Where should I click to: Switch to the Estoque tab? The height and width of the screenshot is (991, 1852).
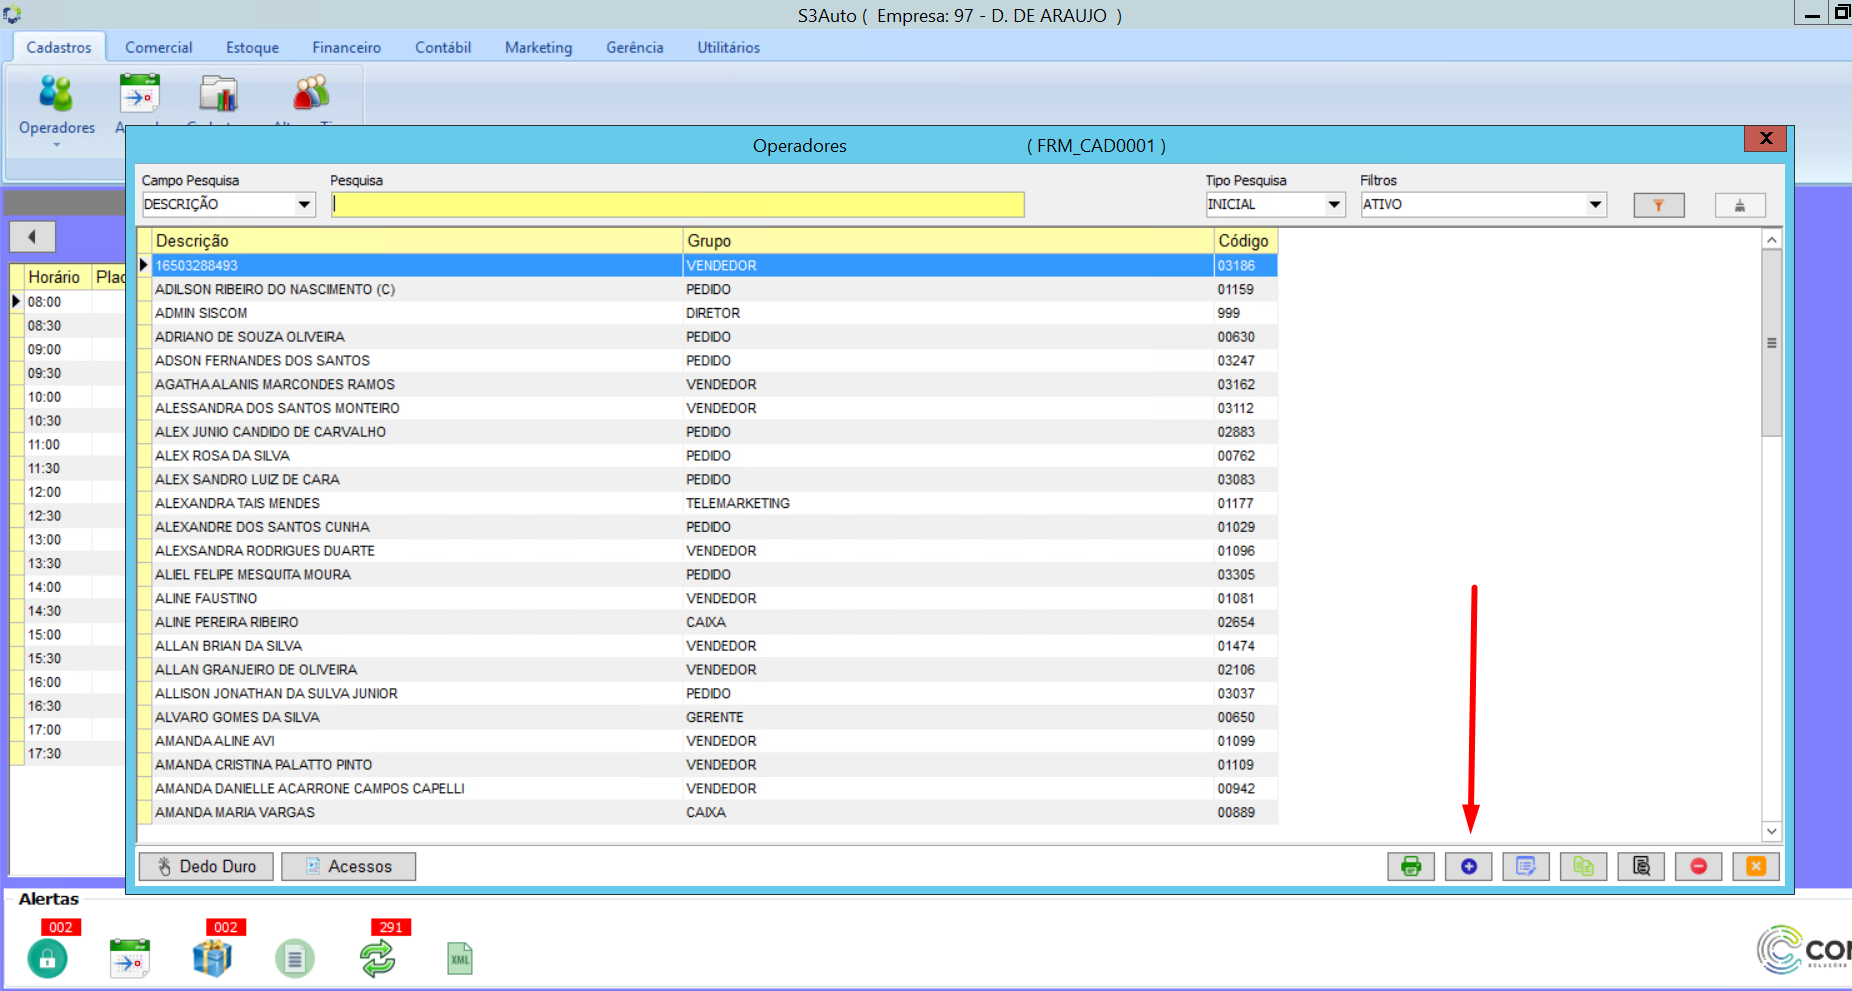pyautogui.click(x=252, y=48)
